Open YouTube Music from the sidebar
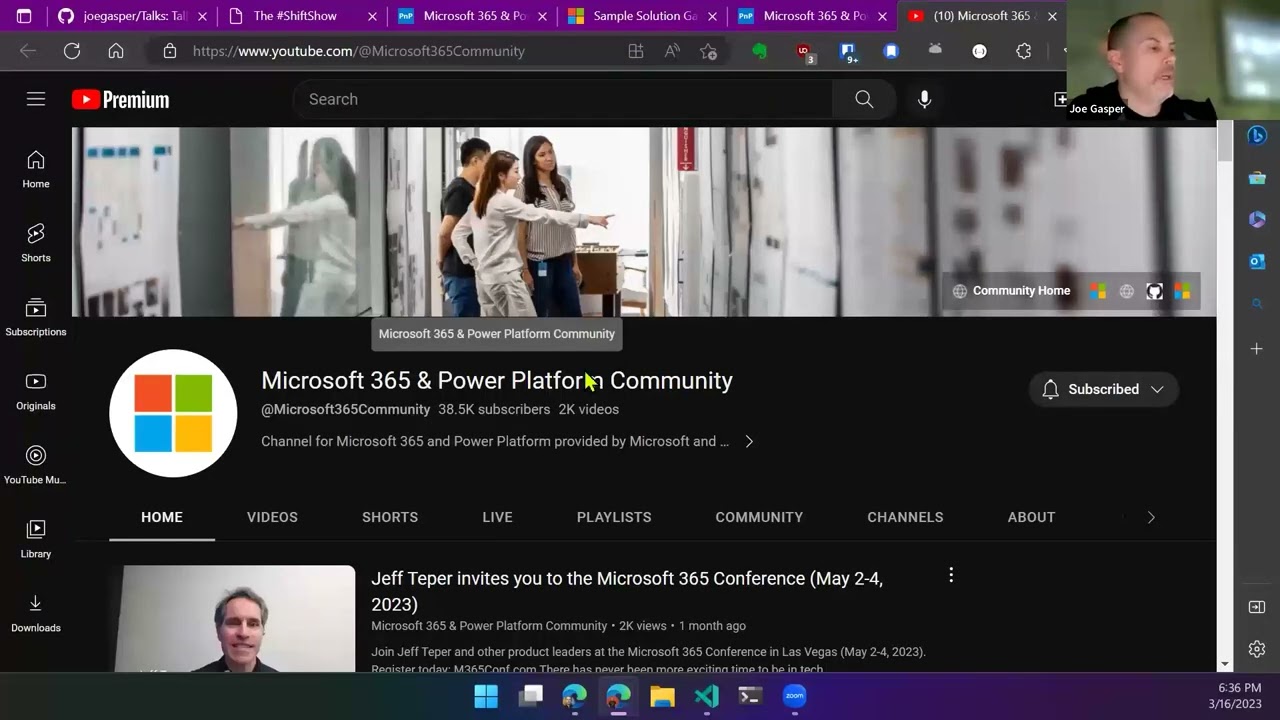The height and width of the screenshot is (720, 1280). (x=36, y=465)
